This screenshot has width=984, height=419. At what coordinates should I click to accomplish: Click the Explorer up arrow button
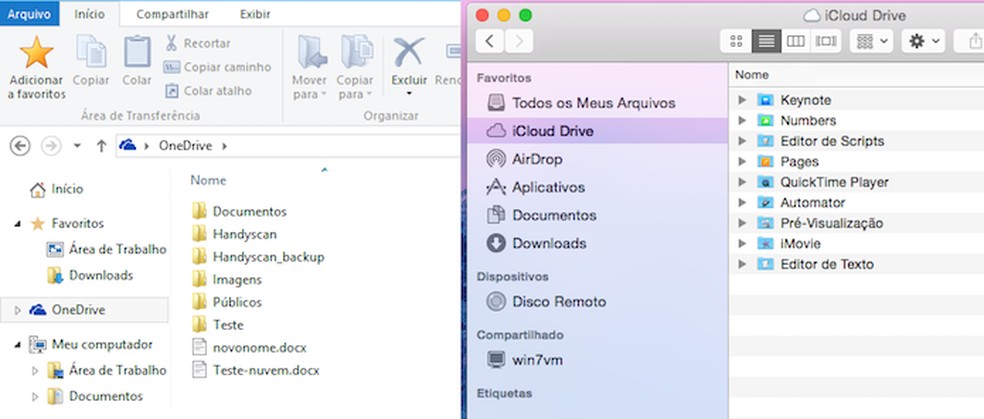pos(101,146)
